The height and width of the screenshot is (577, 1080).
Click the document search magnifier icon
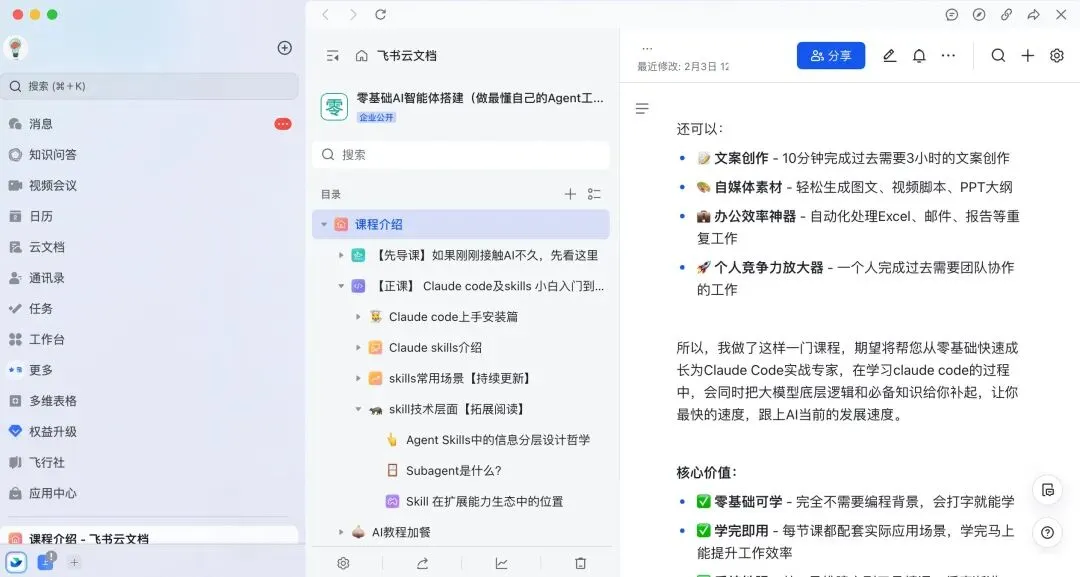pyautogui.click(x=998, y=56)
